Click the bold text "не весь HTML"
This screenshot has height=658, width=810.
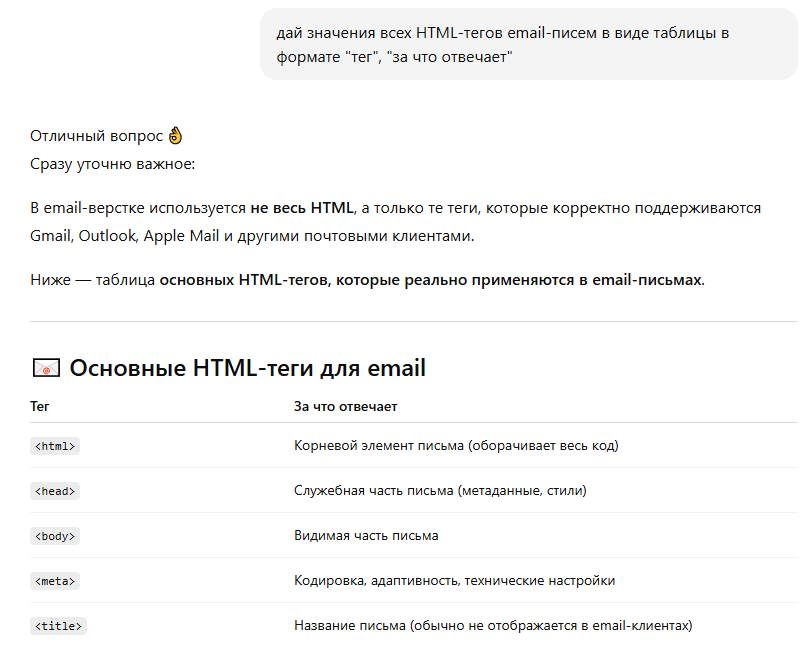point(302,208)
